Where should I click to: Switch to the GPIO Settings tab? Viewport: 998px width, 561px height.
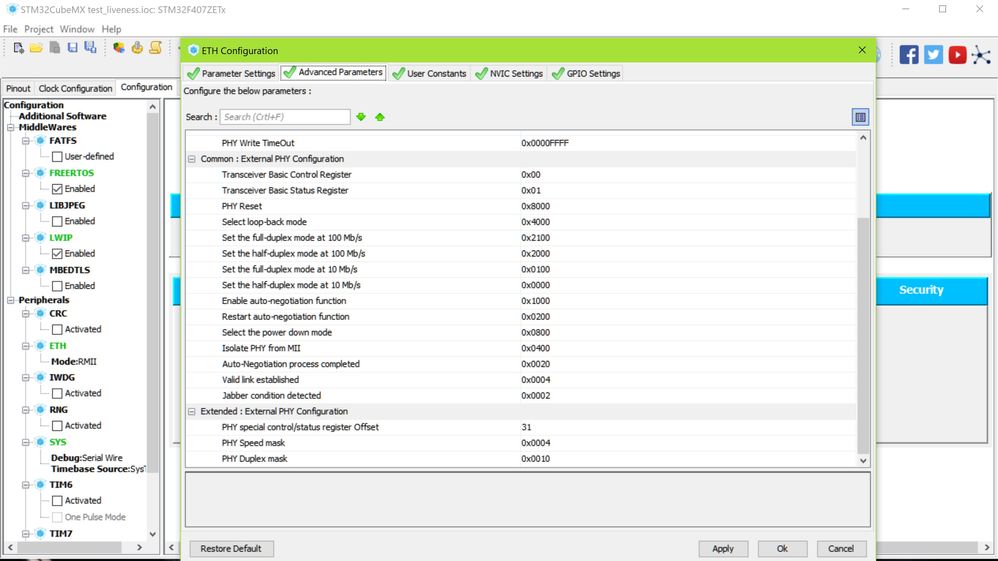click(586, 74)
